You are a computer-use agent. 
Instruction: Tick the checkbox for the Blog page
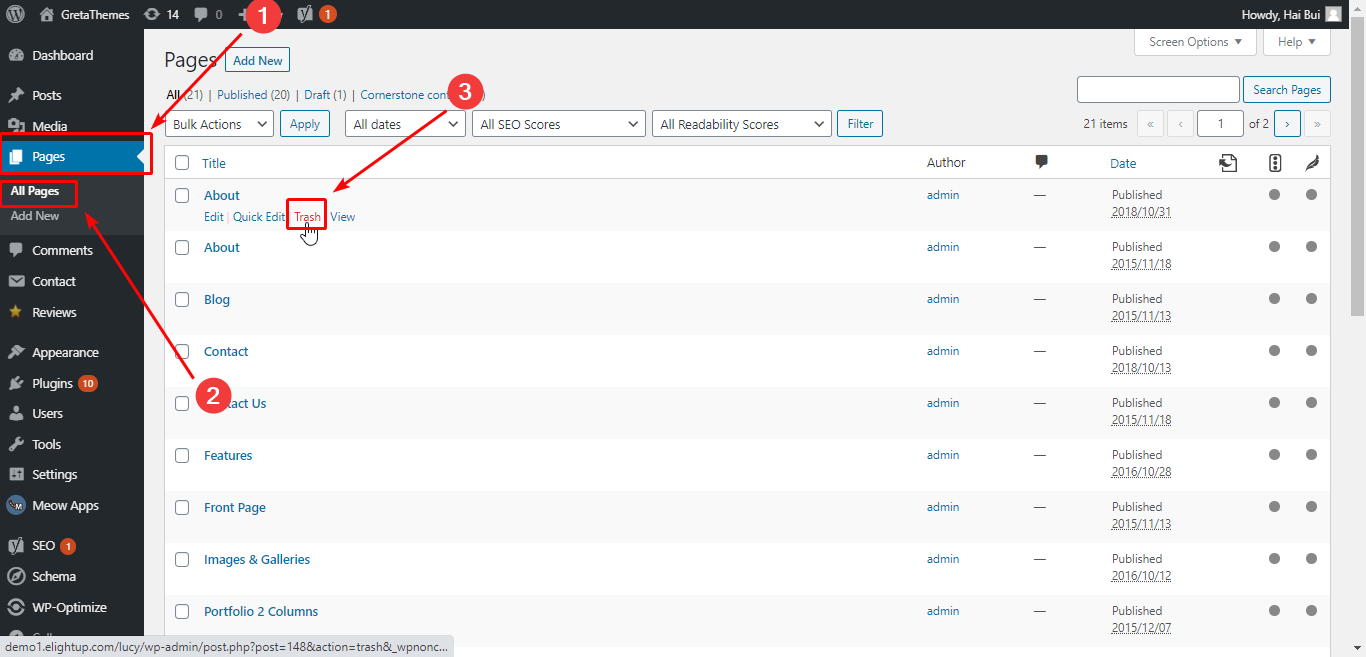(x=181, y=299)
